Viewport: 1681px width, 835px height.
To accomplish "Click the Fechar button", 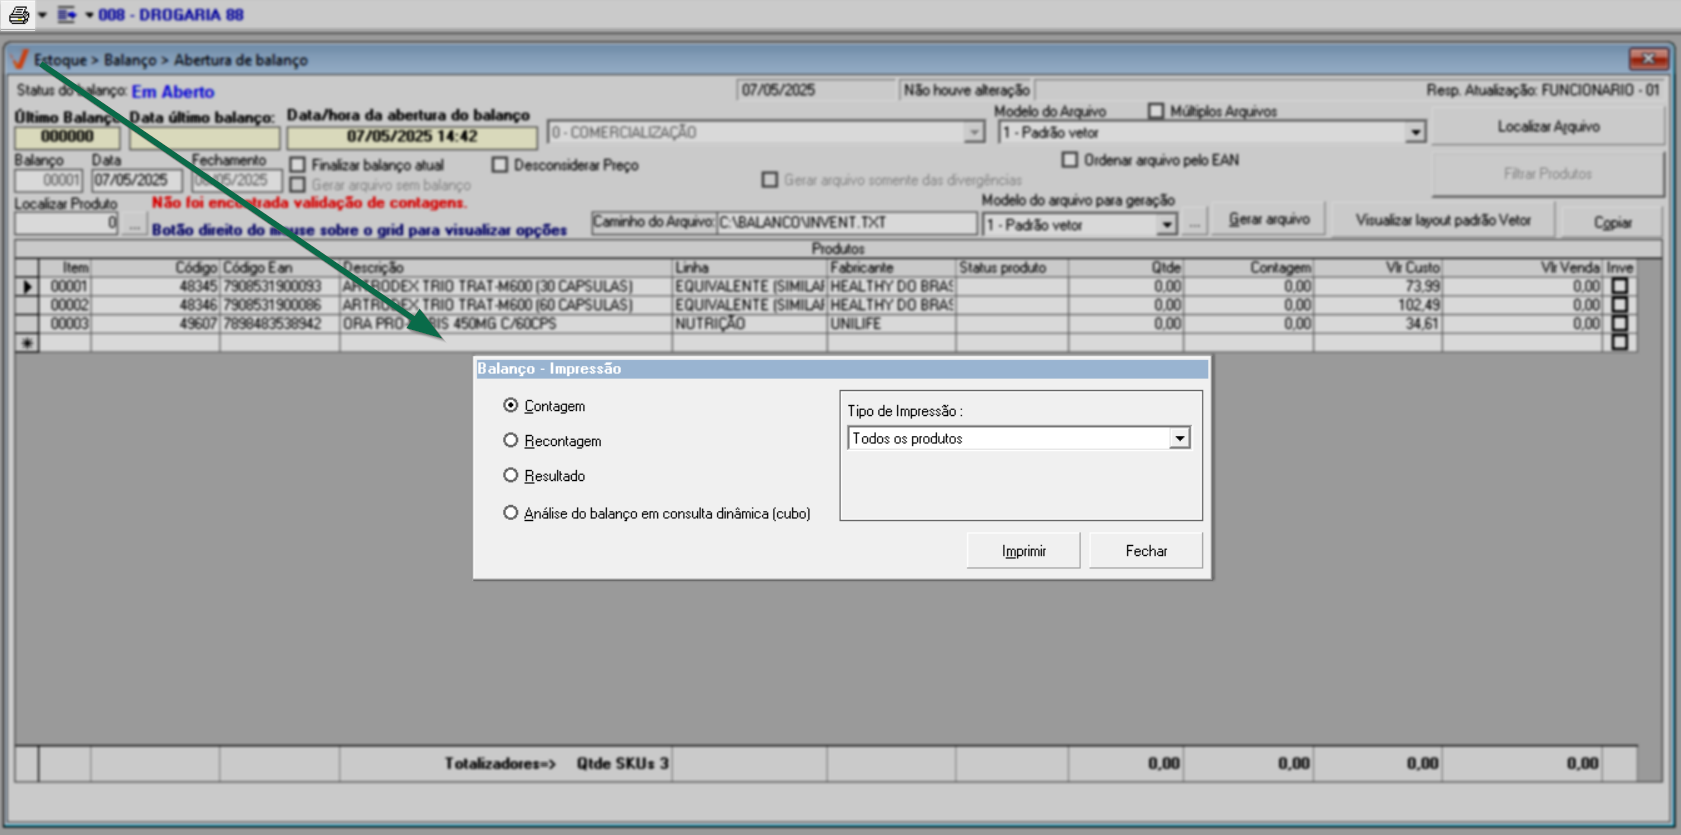I will (1146, 551).
